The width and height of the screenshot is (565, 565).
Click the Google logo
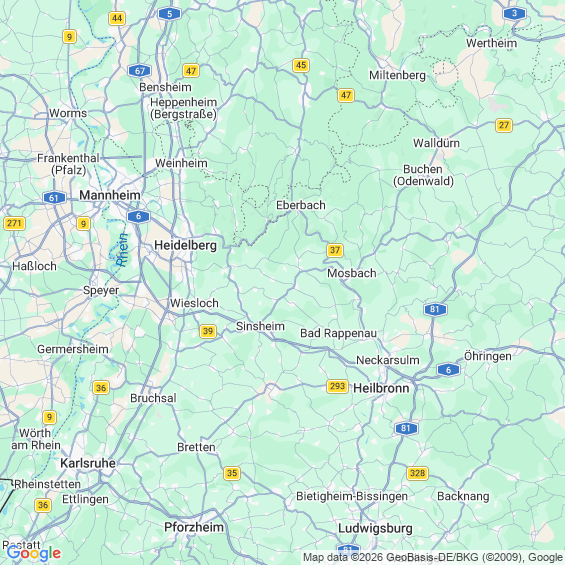[34, 553]
